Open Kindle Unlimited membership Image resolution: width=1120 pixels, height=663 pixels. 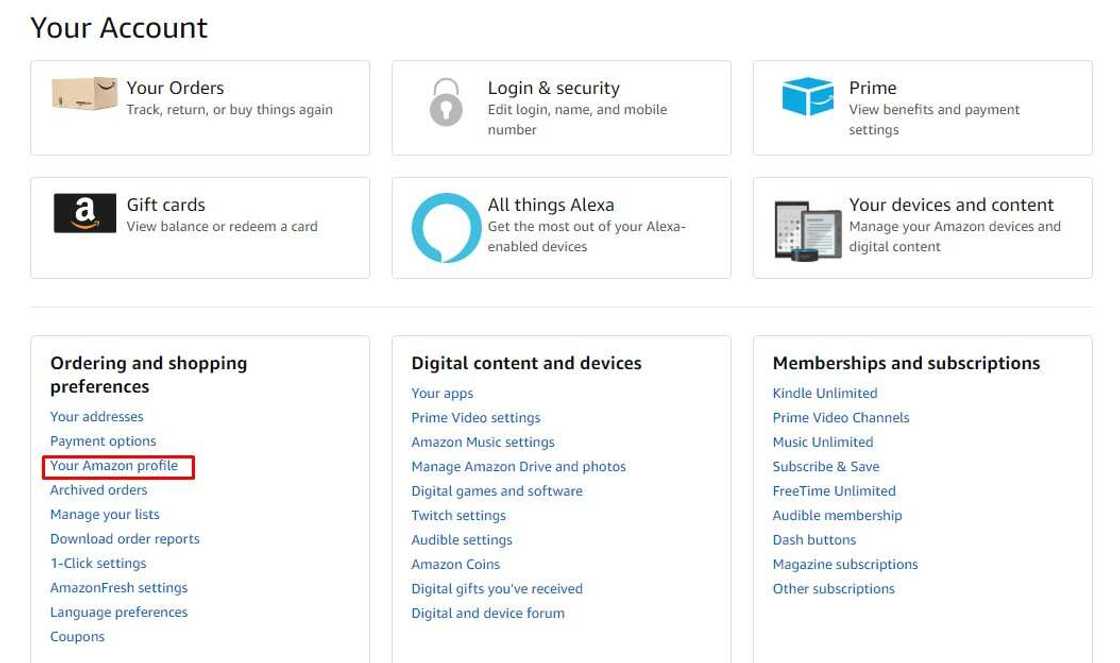point(824,393)
